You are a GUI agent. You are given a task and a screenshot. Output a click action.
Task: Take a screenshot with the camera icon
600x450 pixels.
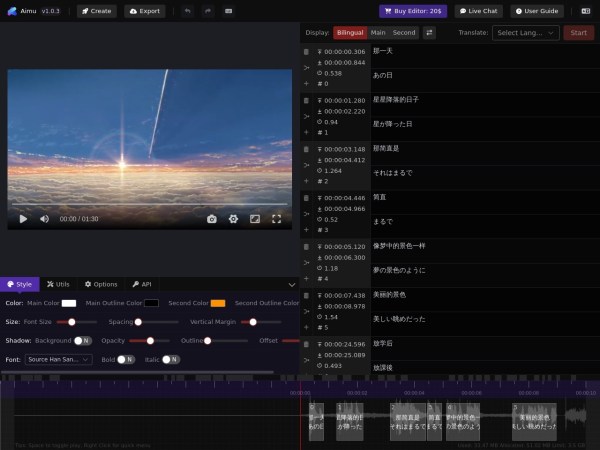[x=212, y=218]
